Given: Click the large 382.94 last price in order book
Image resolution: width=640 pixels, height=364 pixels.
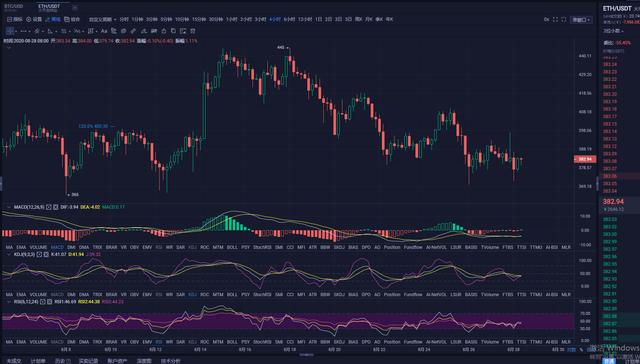Looking at the screenshot, I should tap(613, 202).
